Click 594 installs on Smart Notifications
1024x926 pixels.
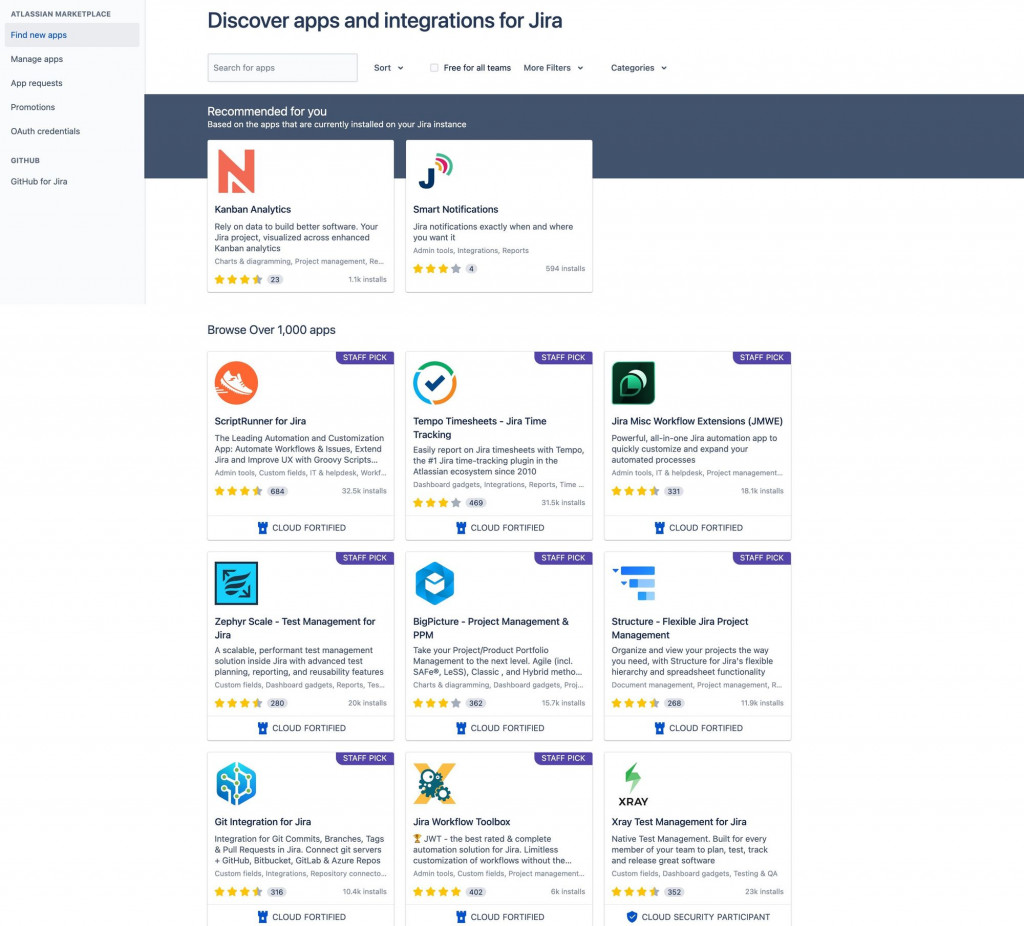click(565, 268)
